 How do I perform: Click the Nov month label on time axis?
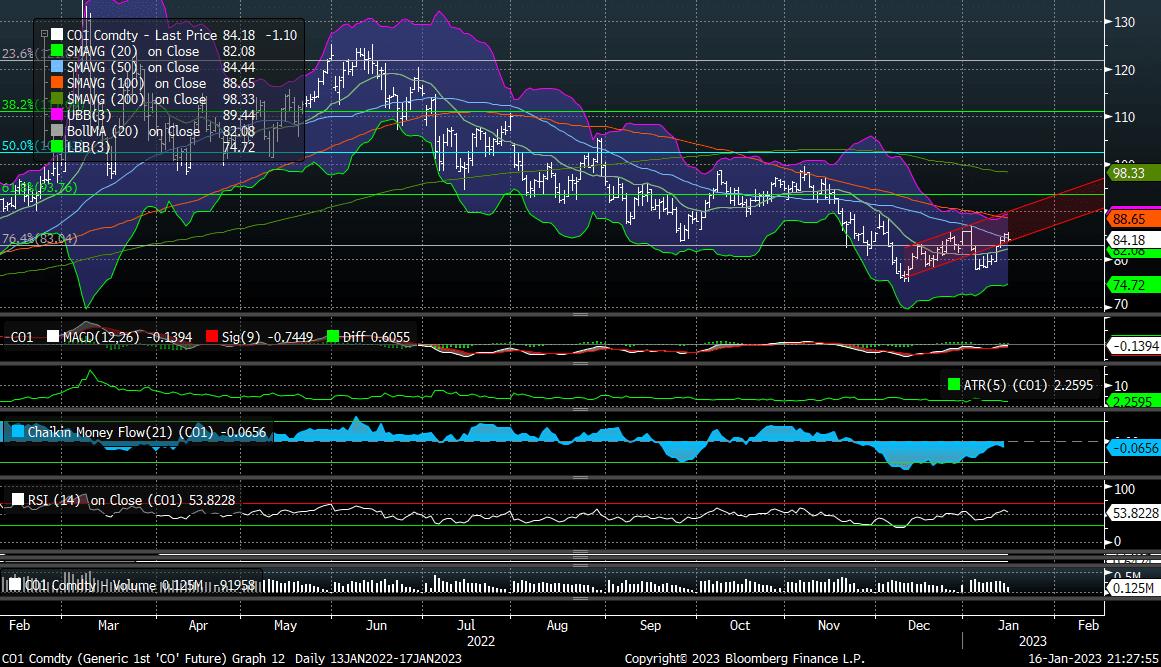[829, 626]
